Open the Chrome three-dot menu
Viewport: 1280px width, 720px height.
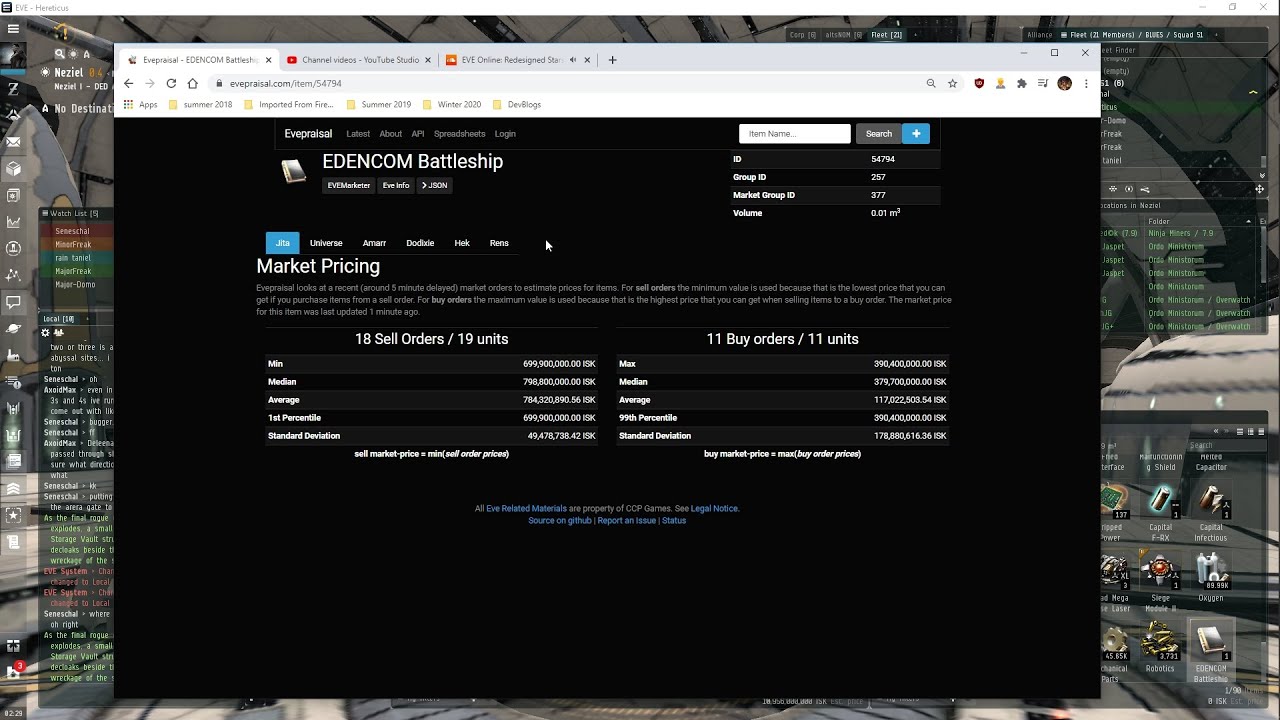[1086, 84]
